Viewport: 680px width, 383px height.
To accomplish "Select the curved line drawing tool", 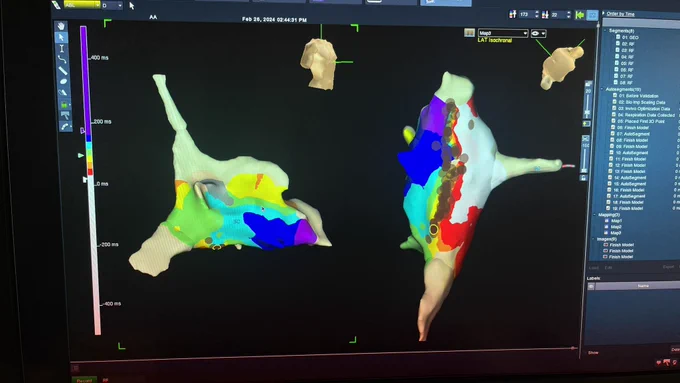I will click(62, 59).
